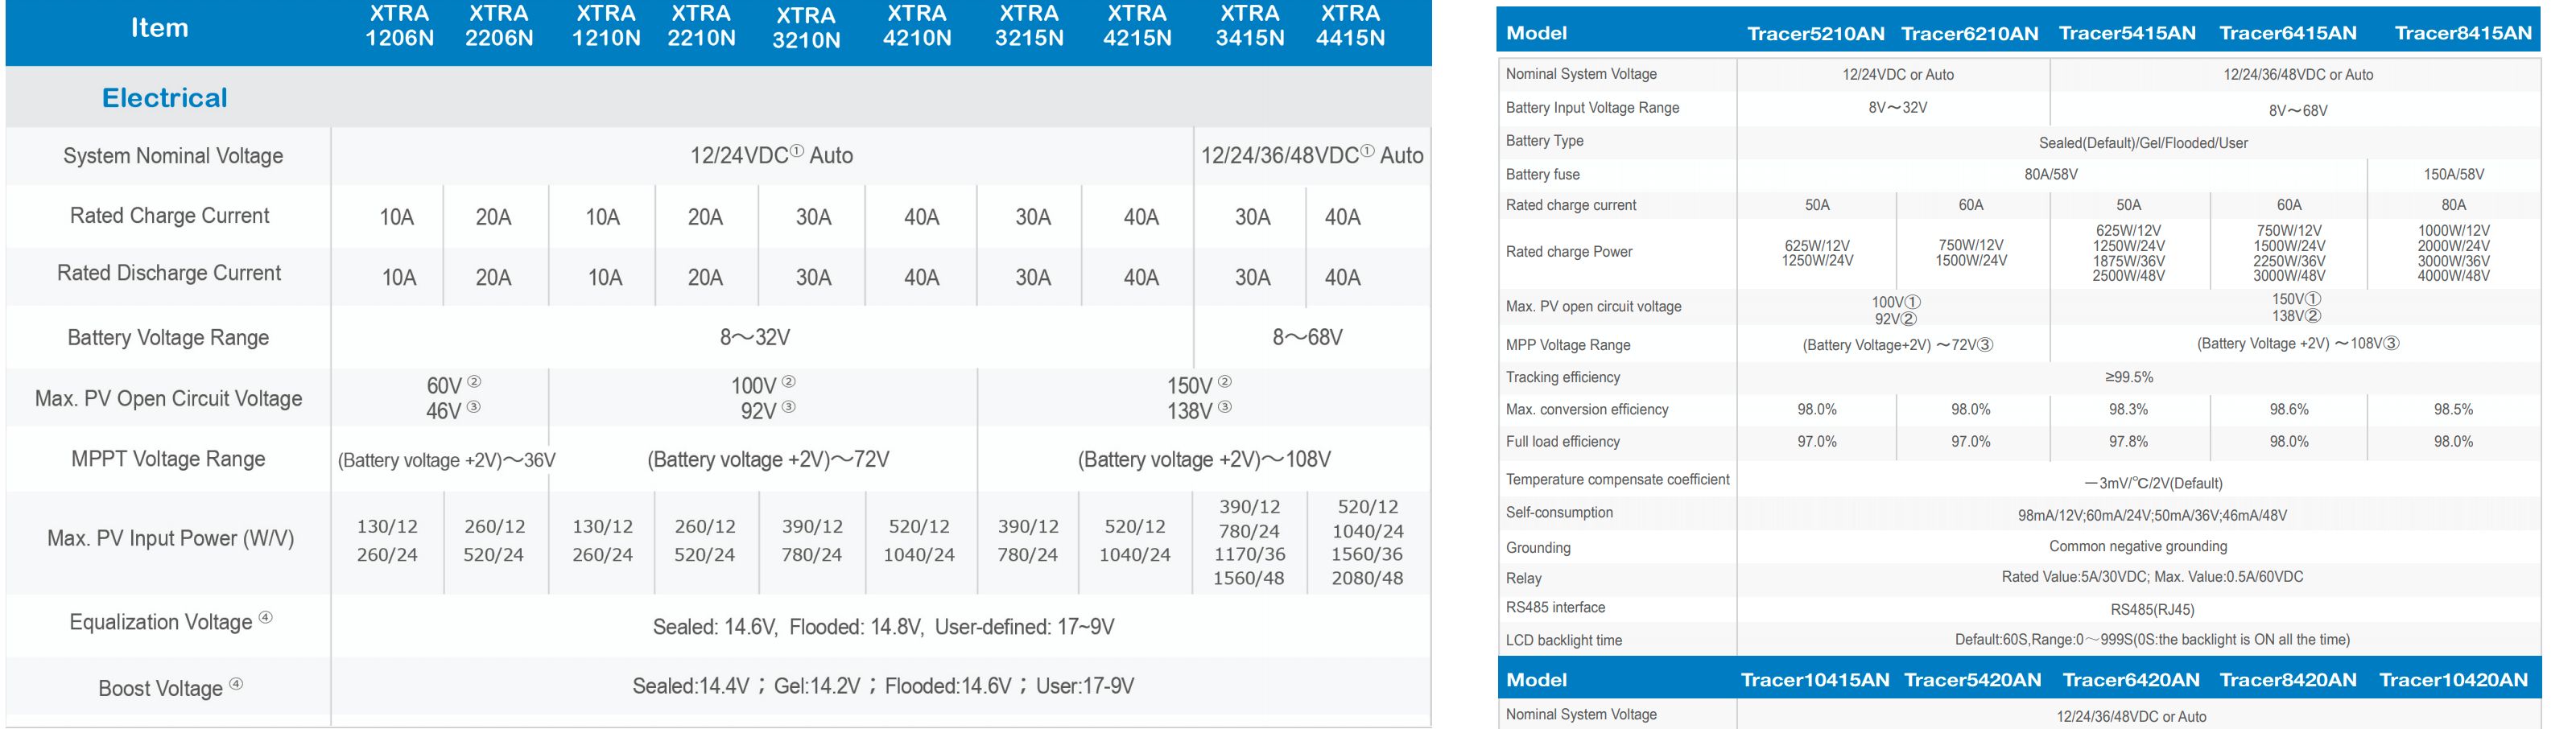Select the System Nominal Voltage row label

coord(173,155)
